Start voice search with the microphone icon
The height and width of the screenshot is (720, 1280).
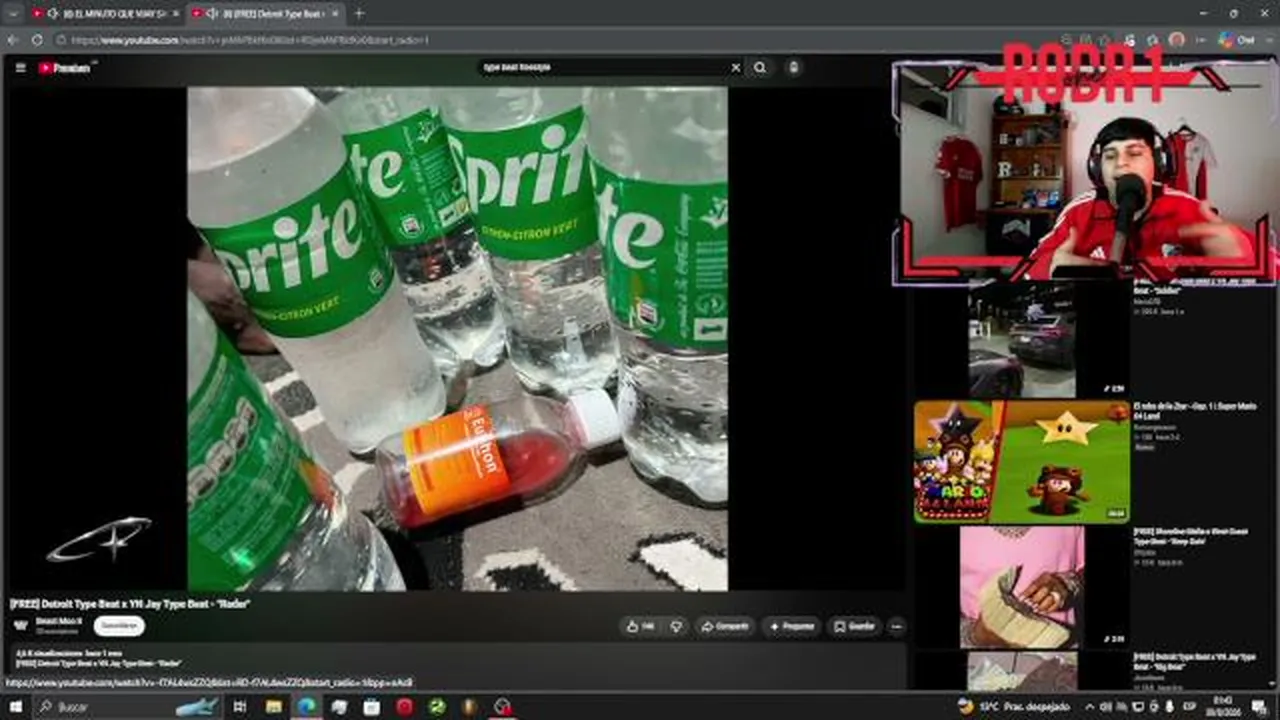[x=793, y=68]
